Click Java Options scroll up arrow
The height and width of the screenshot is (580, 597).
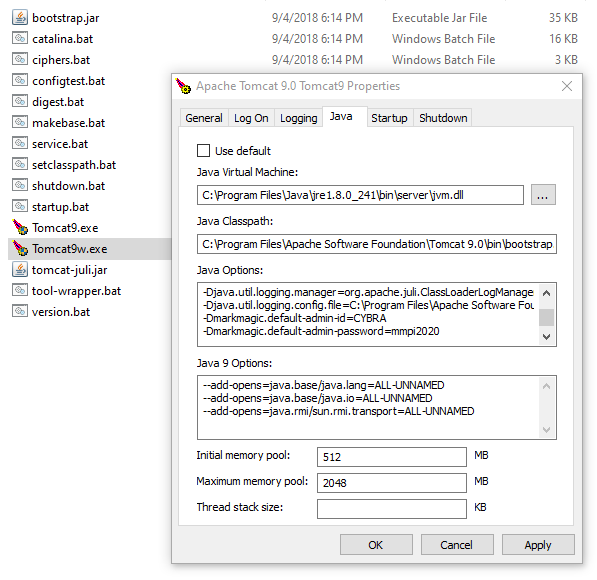(547, 292)
